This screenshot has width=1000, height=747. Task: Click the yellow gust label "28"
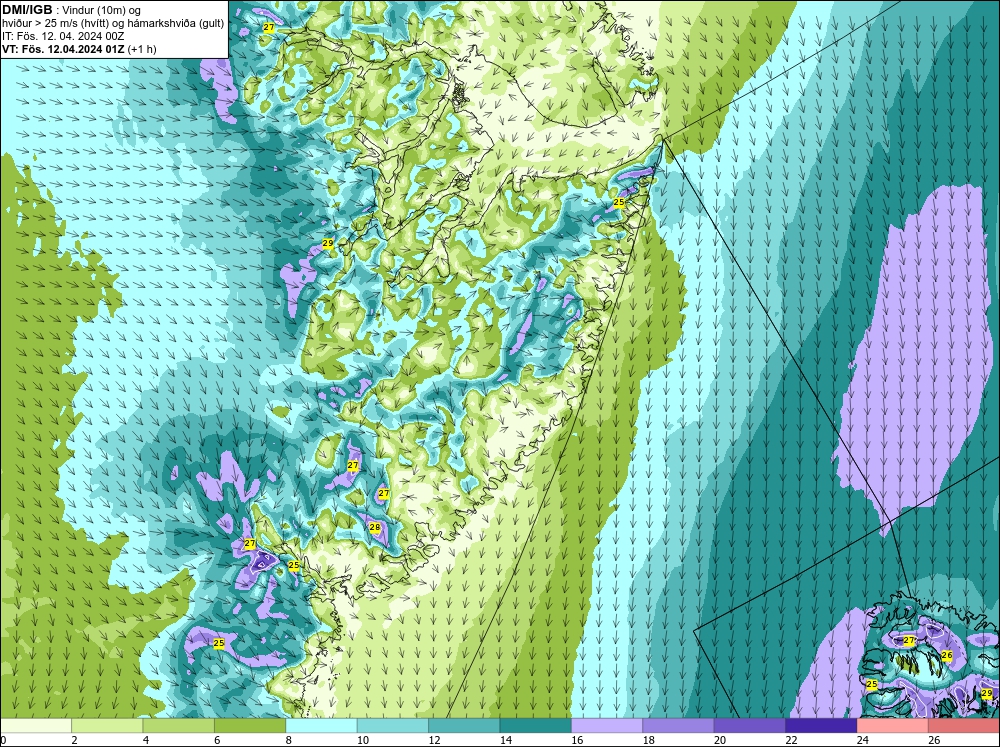[375, 527]
